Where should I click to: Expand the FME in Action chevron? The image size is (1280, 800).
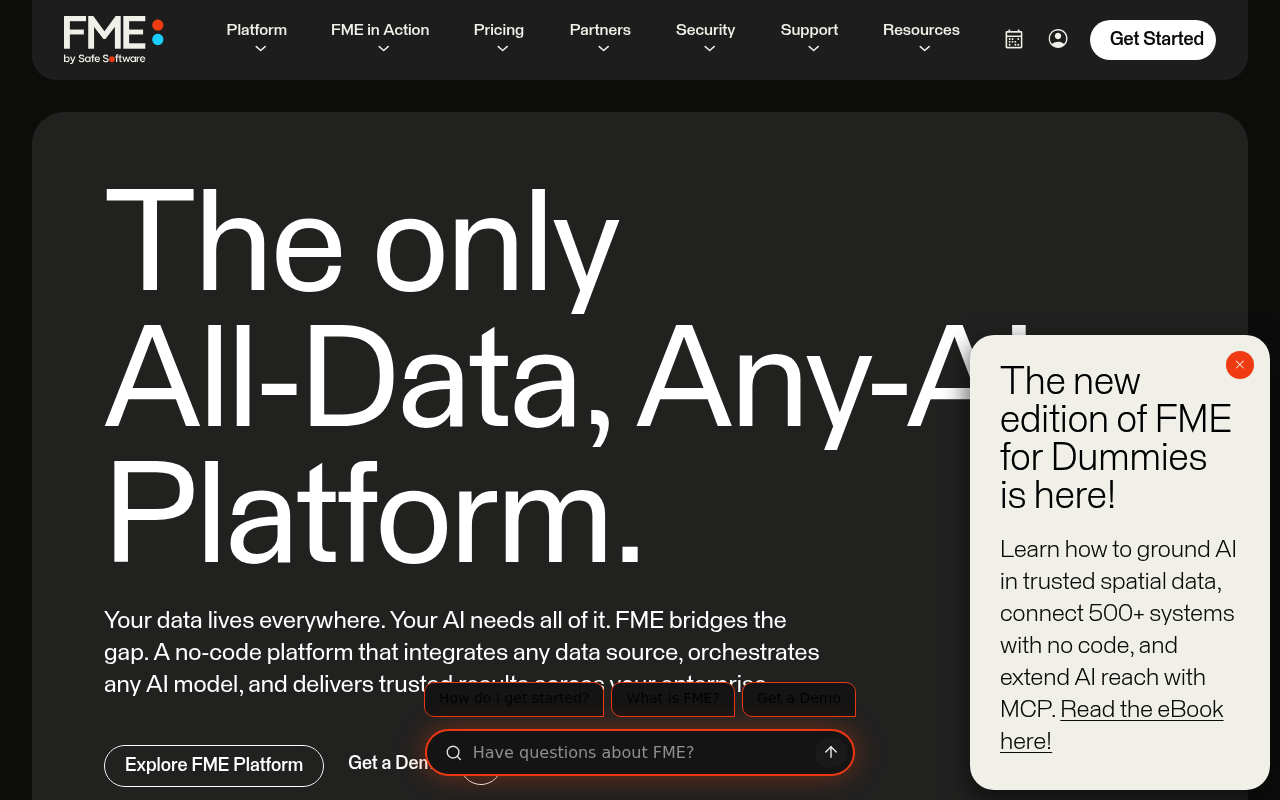pyautogui.click(x=383, y=48)
